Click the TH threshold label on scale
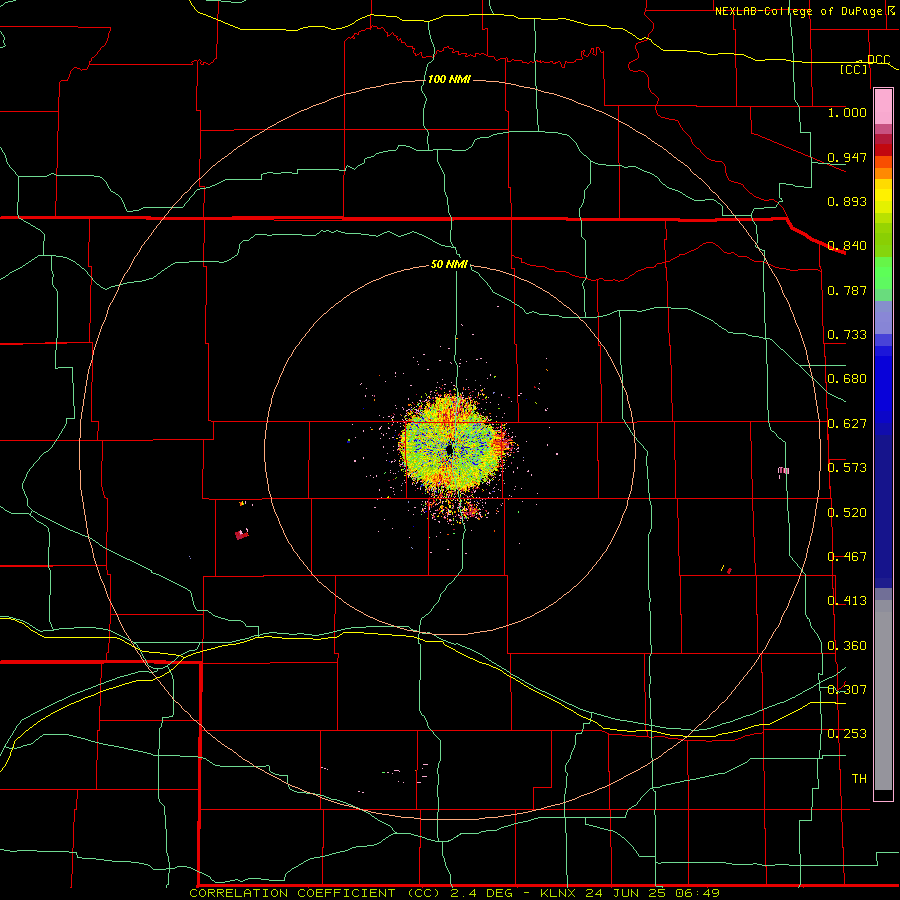Screen dimensions: 900x900 click(859, 779)
